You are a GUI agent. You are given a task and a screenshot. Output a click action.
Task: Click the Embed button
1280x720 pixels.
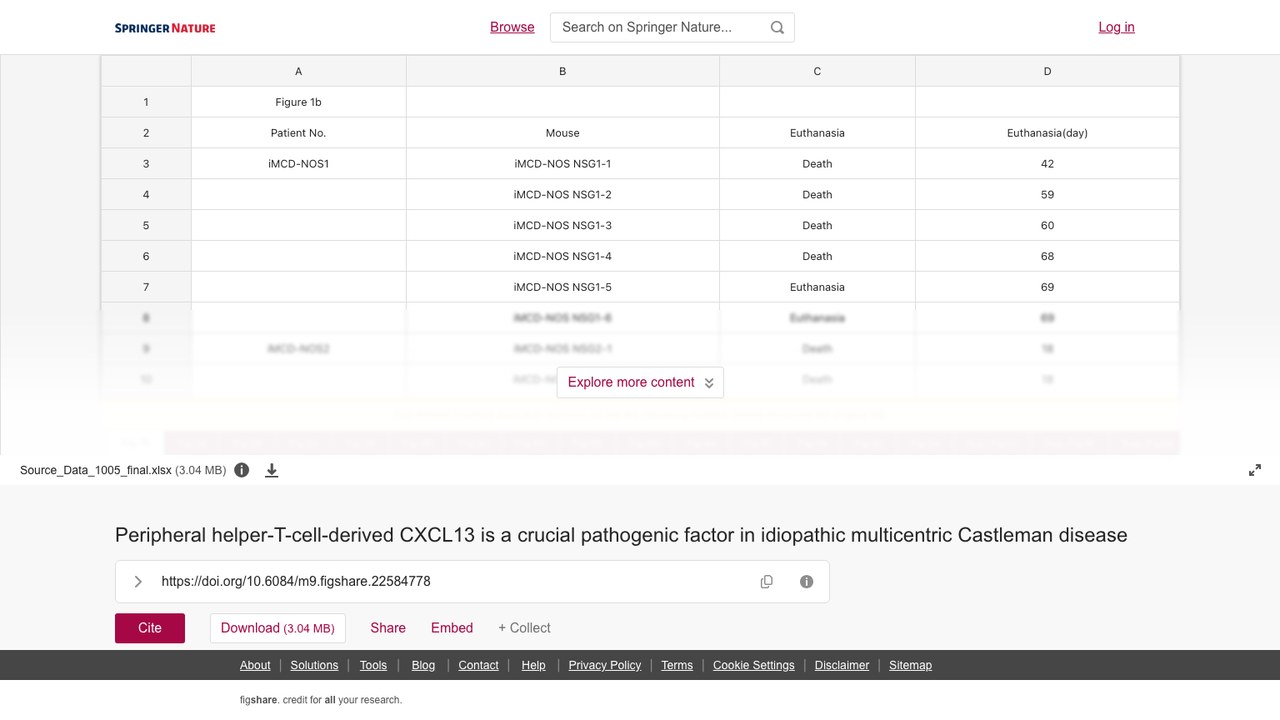tap(452, 628)
